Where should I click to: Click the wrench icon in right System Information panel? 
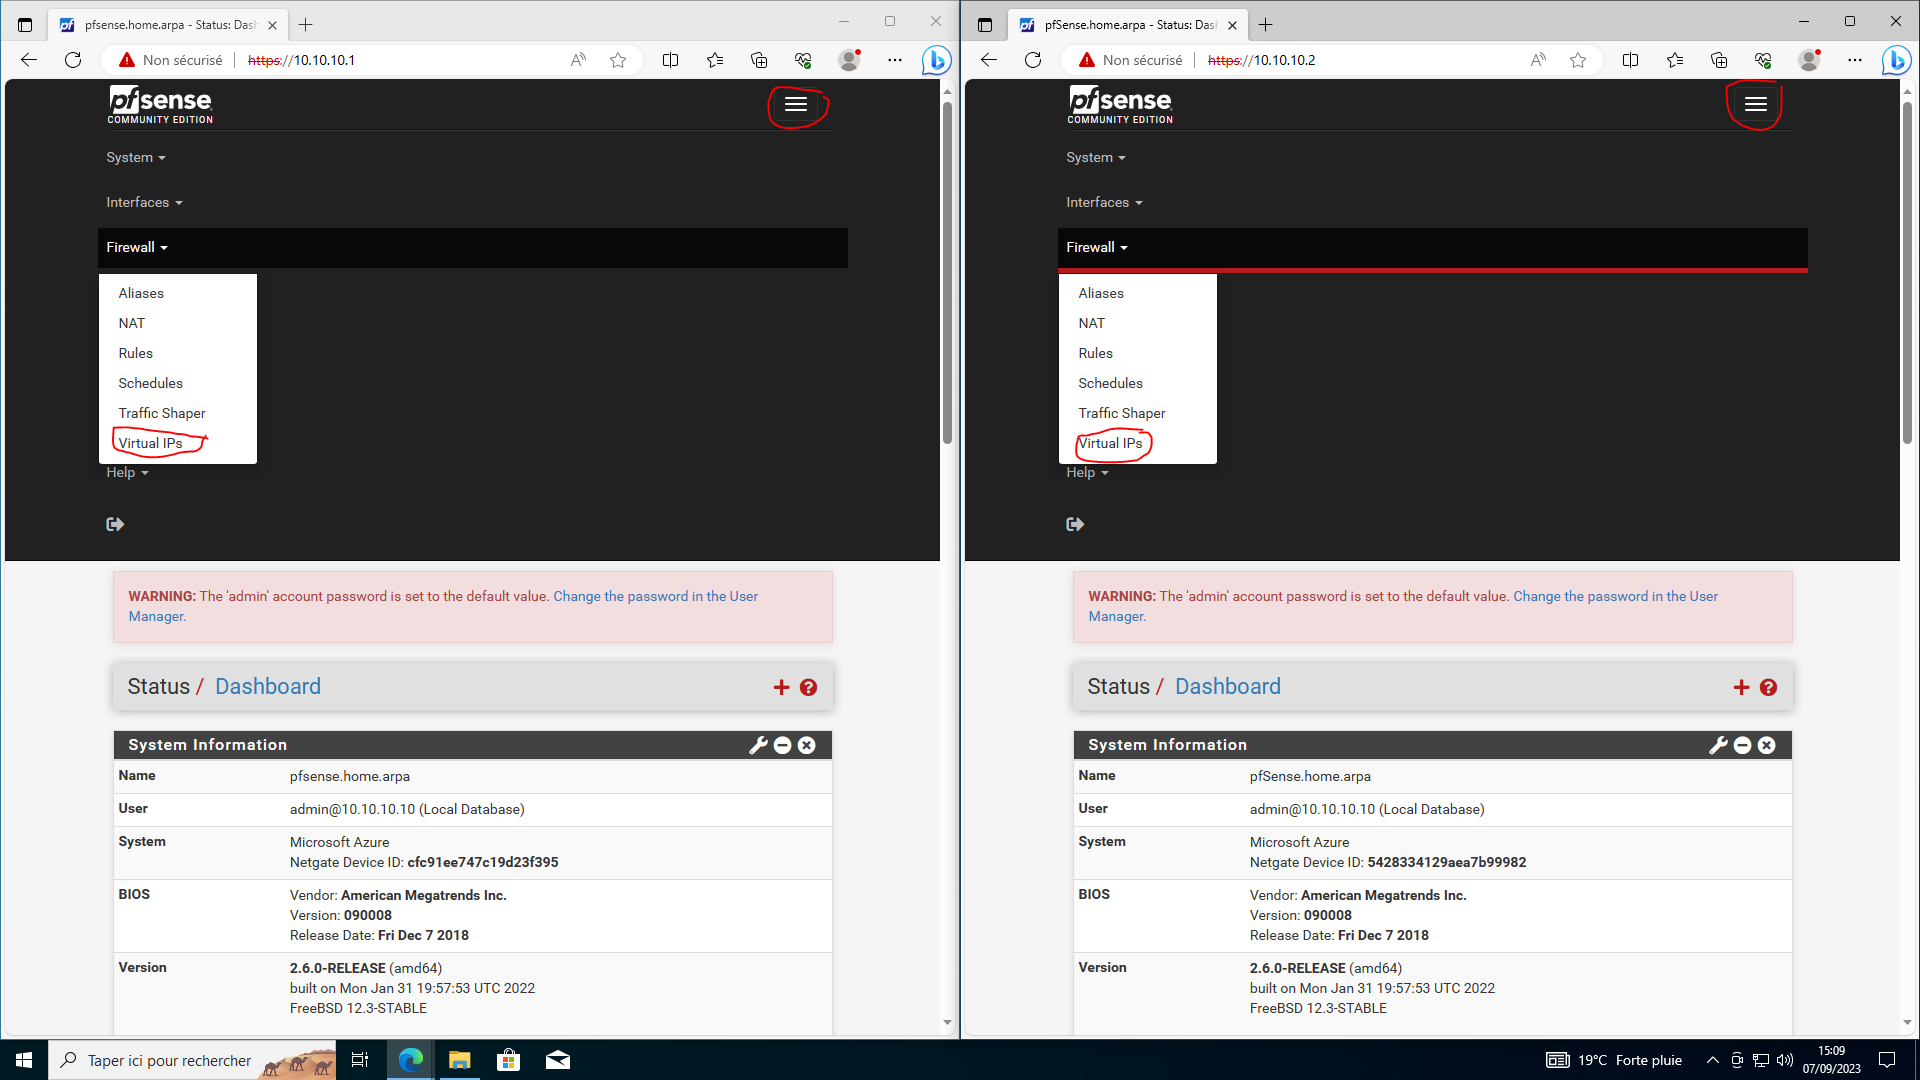point(1718,745)
